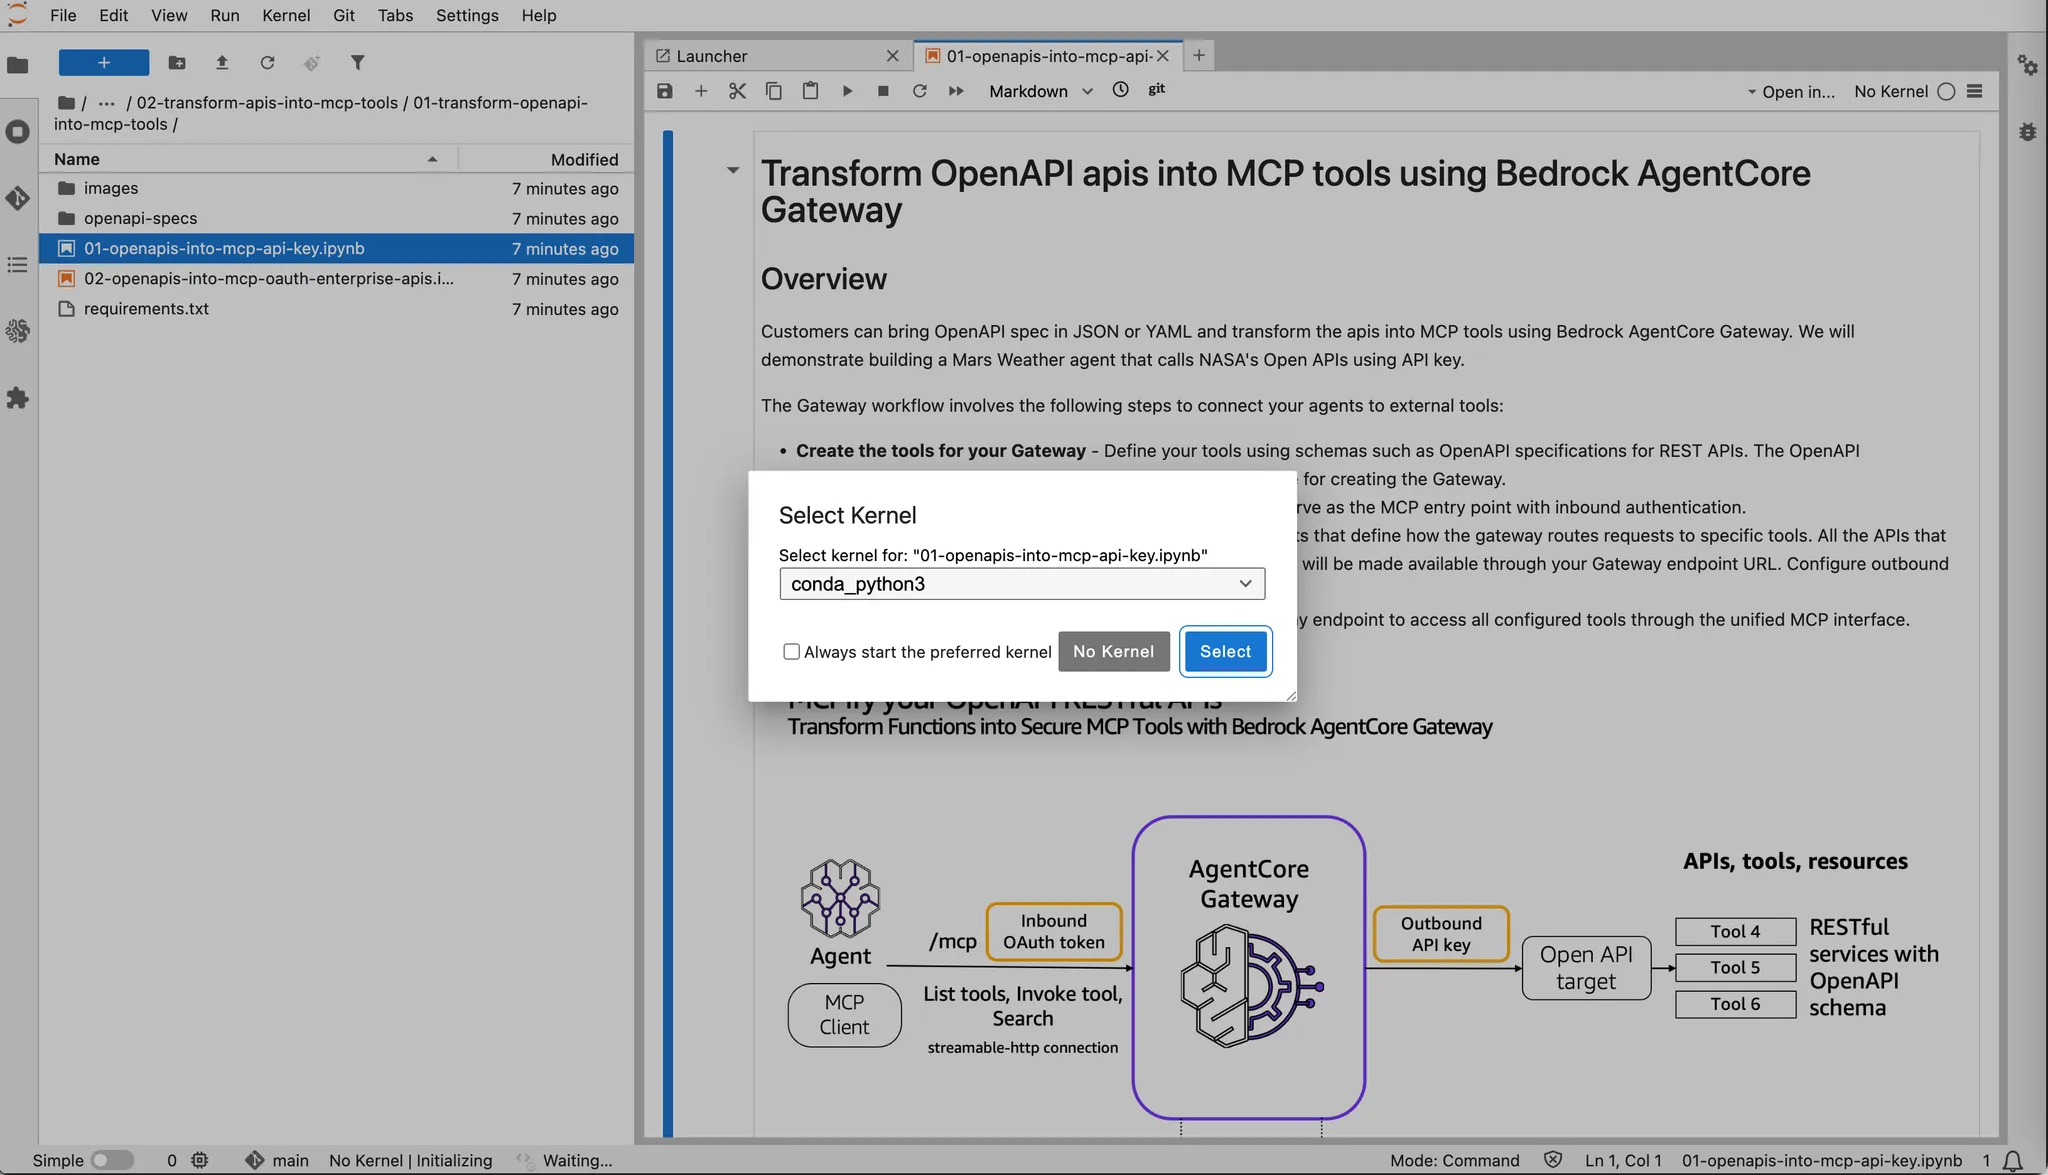Click the filter files funnel icon
2048x1175 pixels.
[357, 63]
